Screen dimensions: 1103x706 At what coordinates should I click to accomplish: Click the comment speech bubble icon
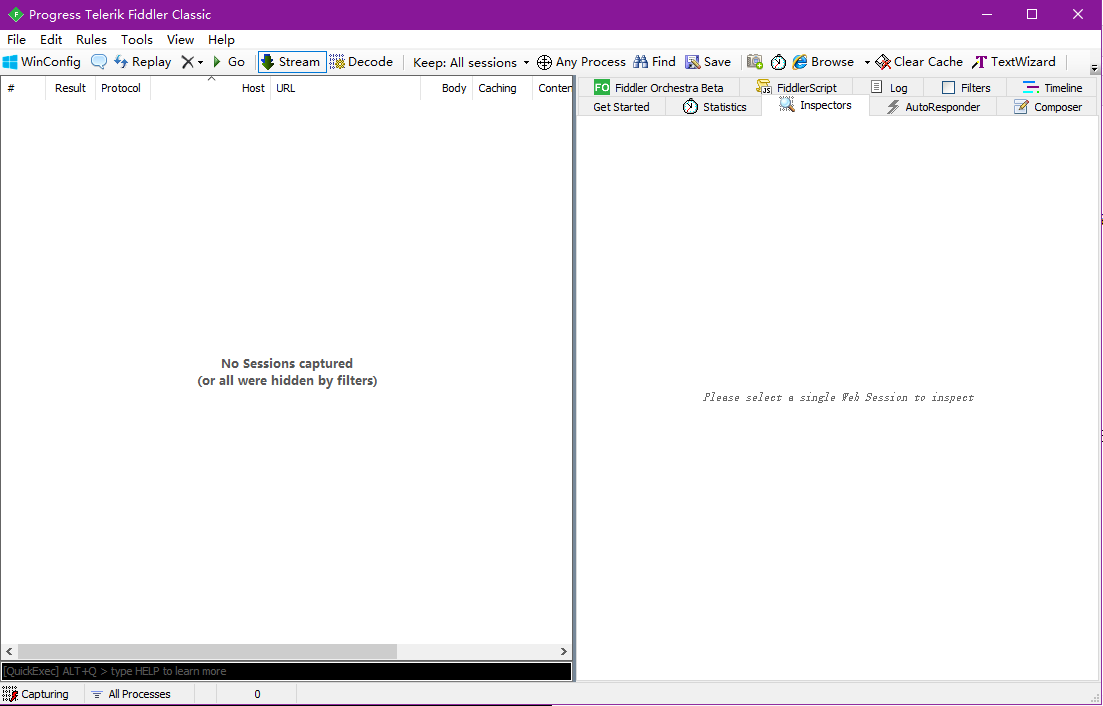(99, 62)
